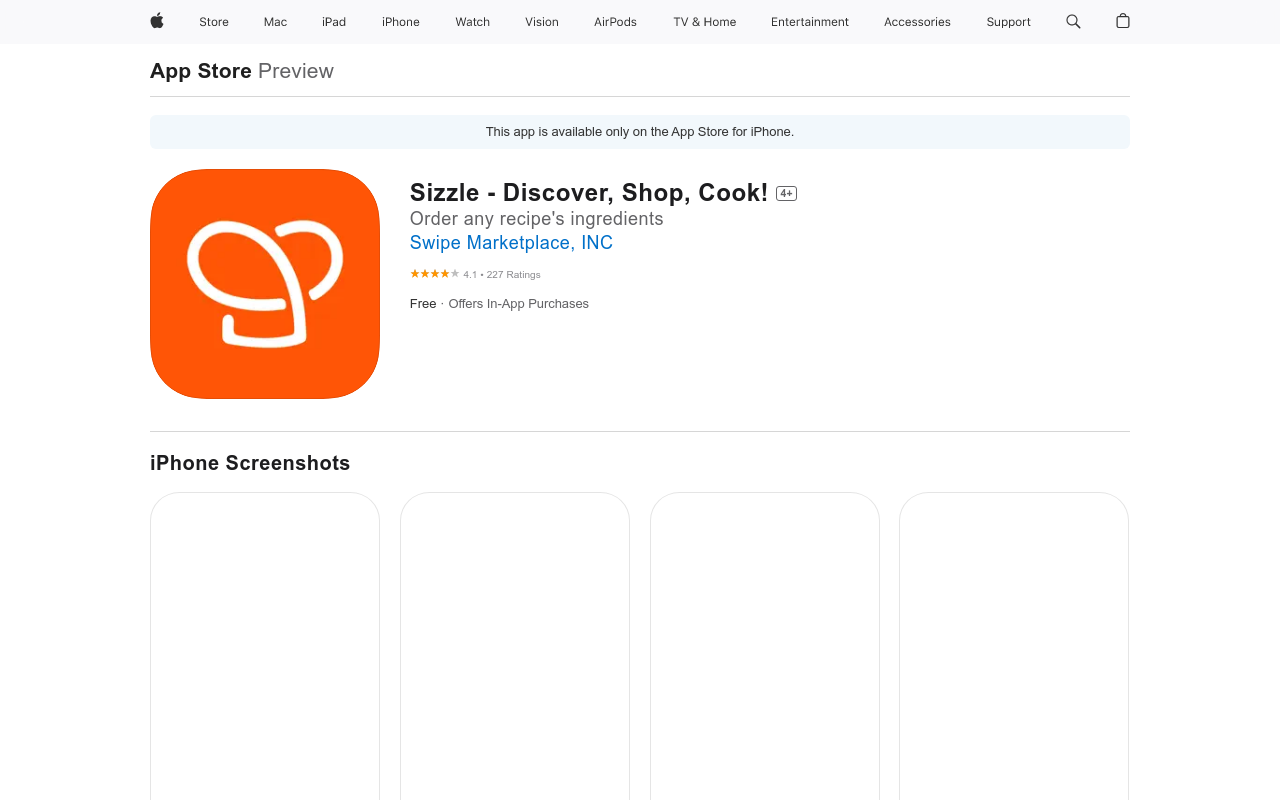Open the Accessories menu item

(917, 22)
